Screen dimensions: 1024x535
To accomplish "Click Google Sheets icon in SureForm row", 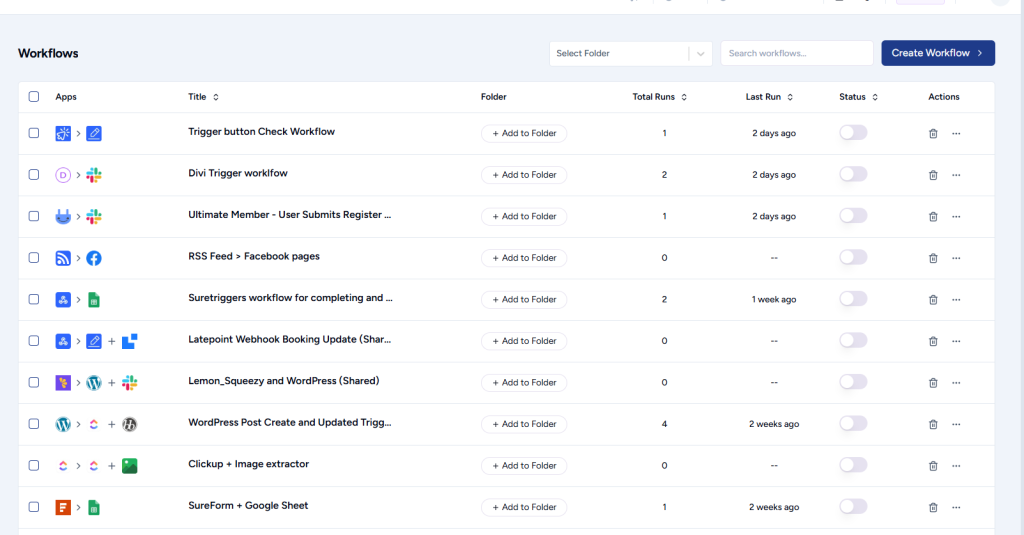I will (x=94, y=507).
